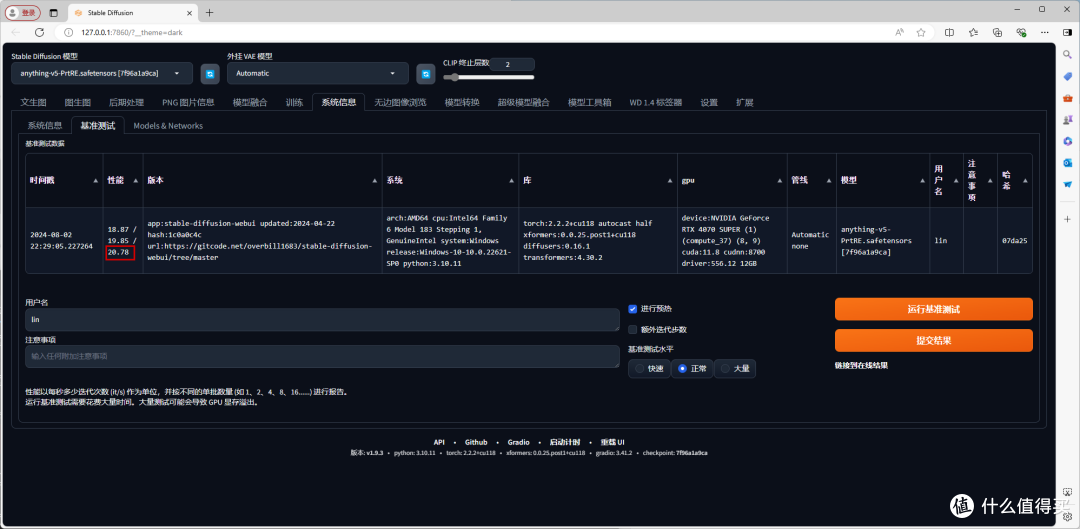
Task: Add this page to favorites
Action: pos(920,32)
